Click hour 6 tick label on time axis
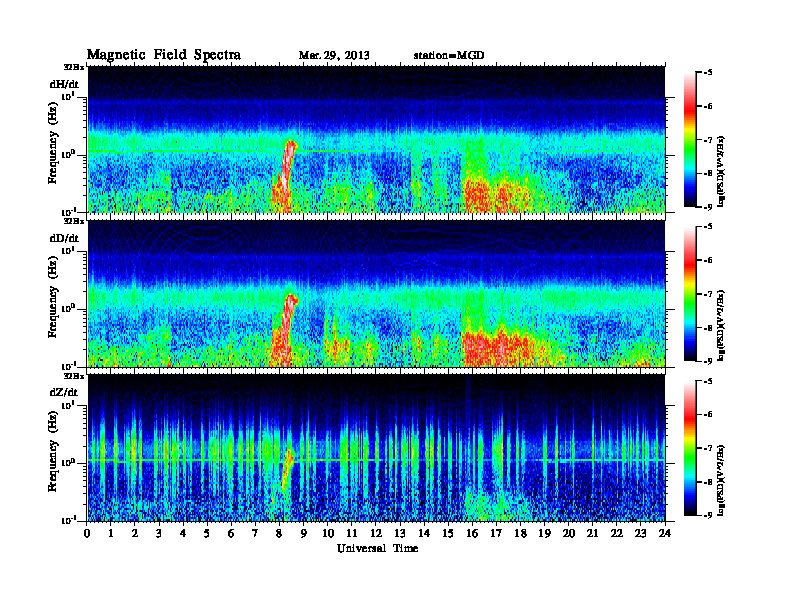 231,533
